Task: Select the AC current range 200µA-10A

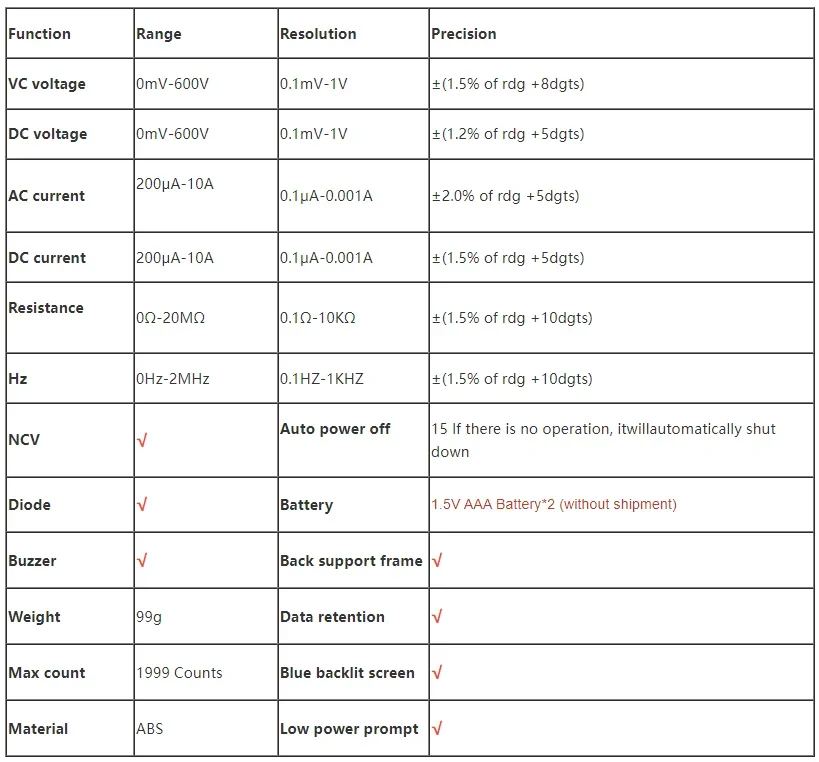Action: pyautogui.click(x=175, y=184)
